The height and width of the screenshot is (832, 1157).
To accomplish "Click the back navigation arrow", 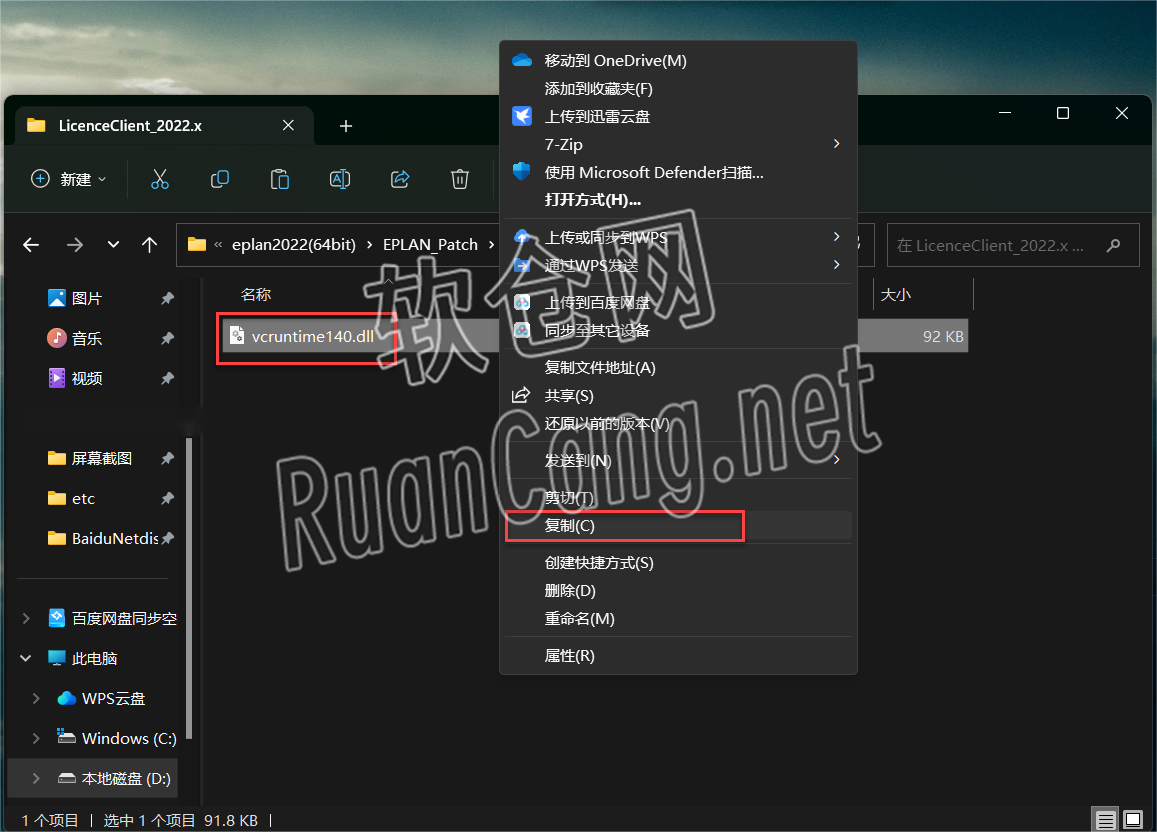I will 31,244.
